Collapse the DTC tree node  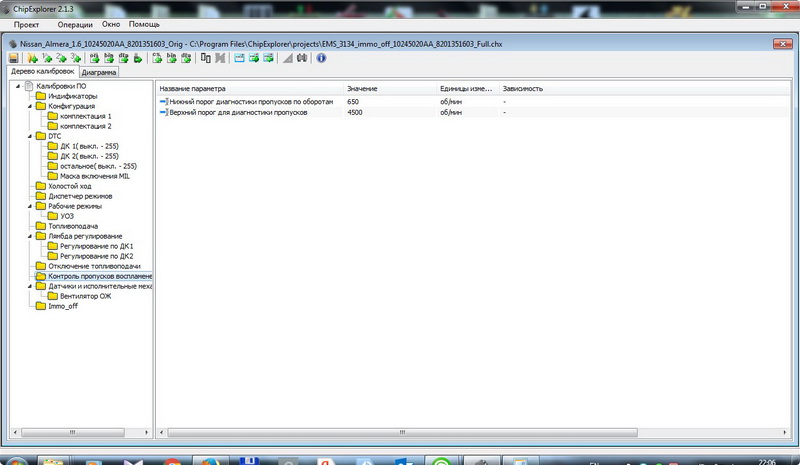click(x=30, y=136)
